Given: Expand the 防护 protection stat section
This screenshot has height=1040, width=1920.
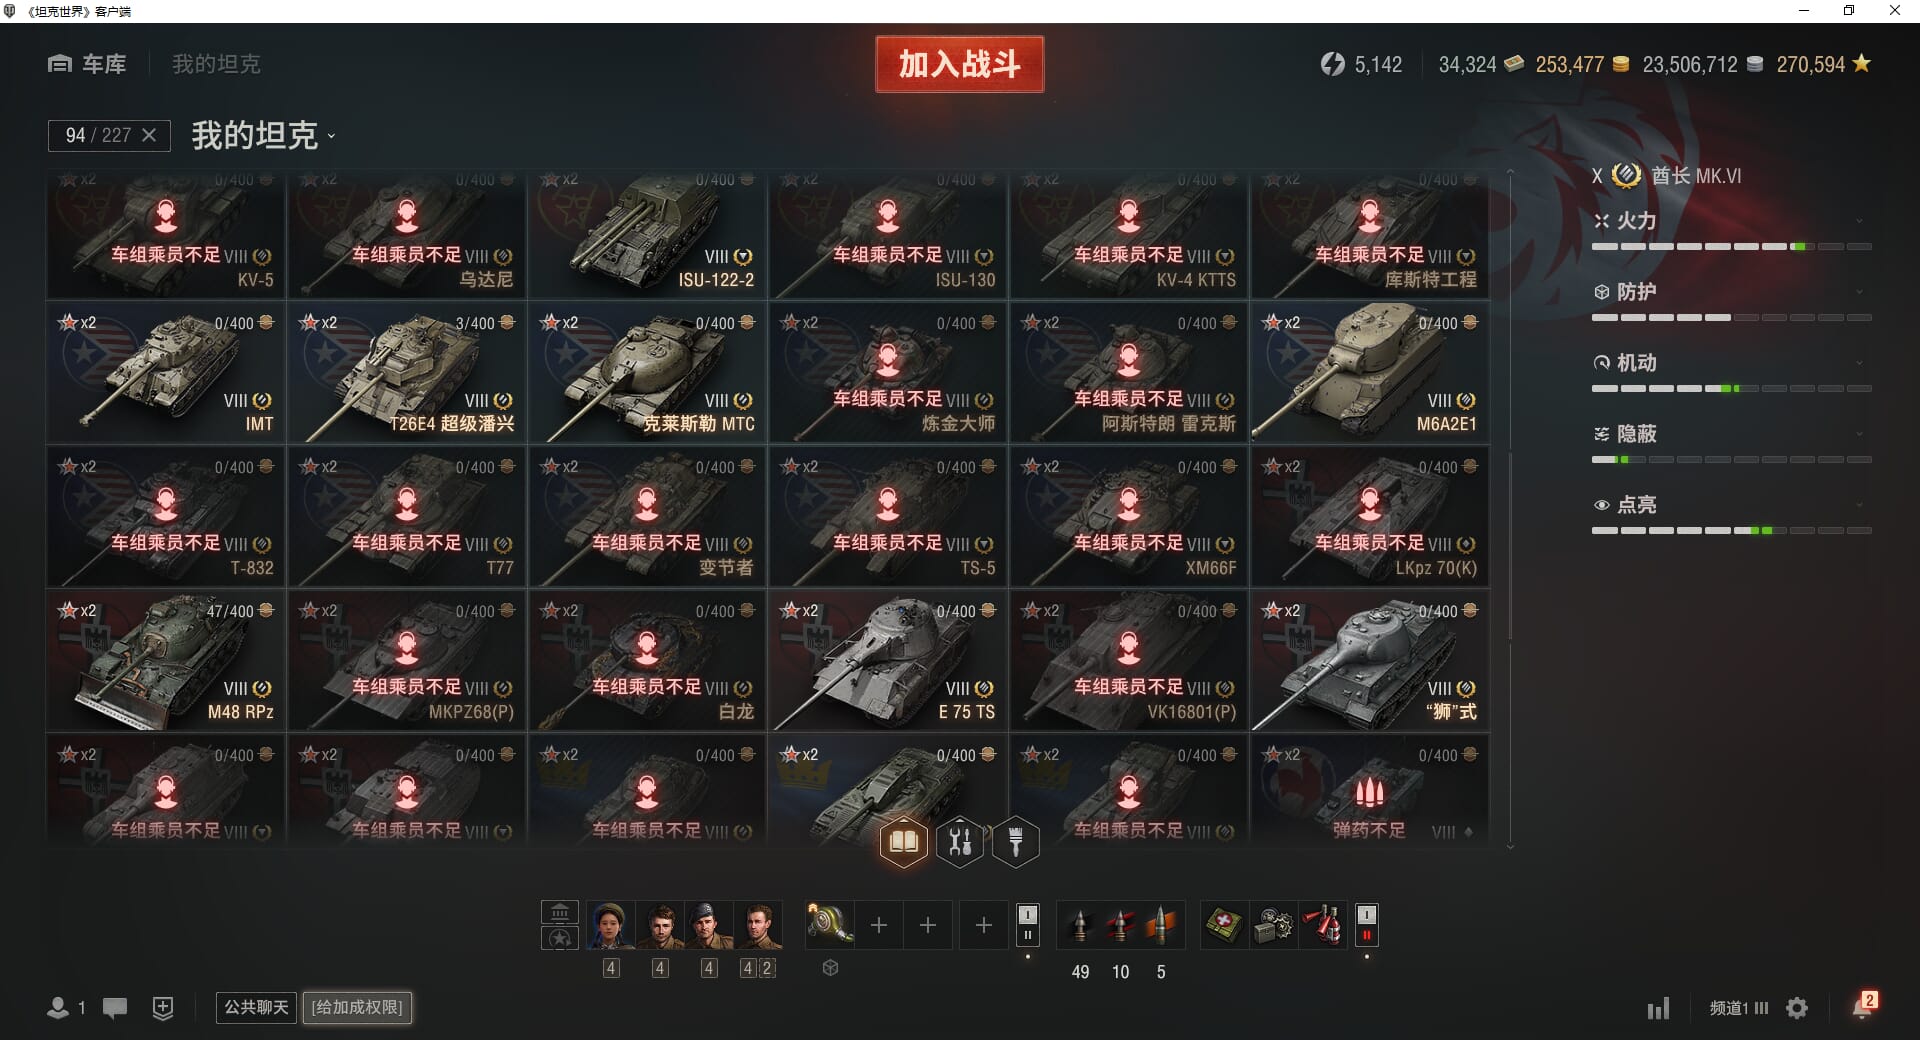Looking at the screenshot, I should (x=1731, y=292).
